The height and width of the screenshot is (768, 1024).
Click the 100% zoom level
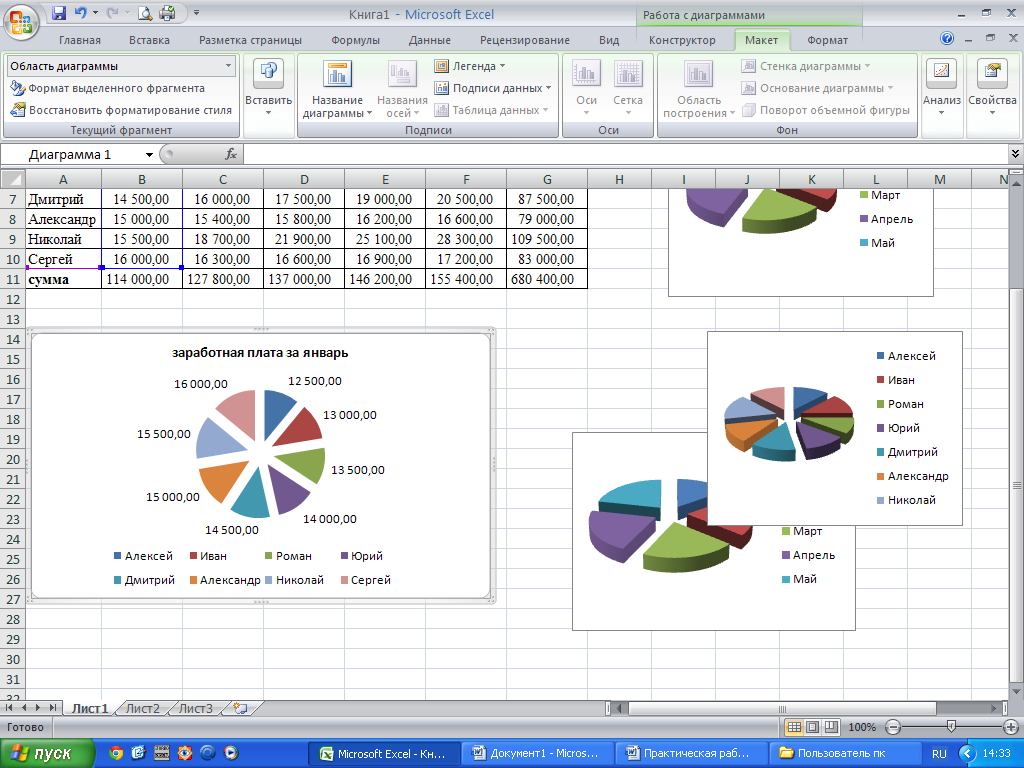(862, 728)
